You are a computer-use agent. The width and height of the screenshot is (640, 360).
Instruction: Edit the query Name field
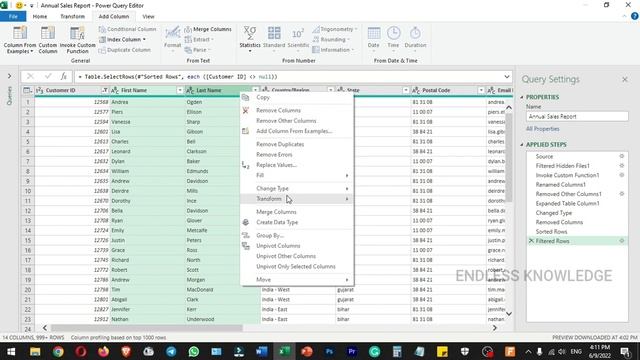(x=577, y=116)
